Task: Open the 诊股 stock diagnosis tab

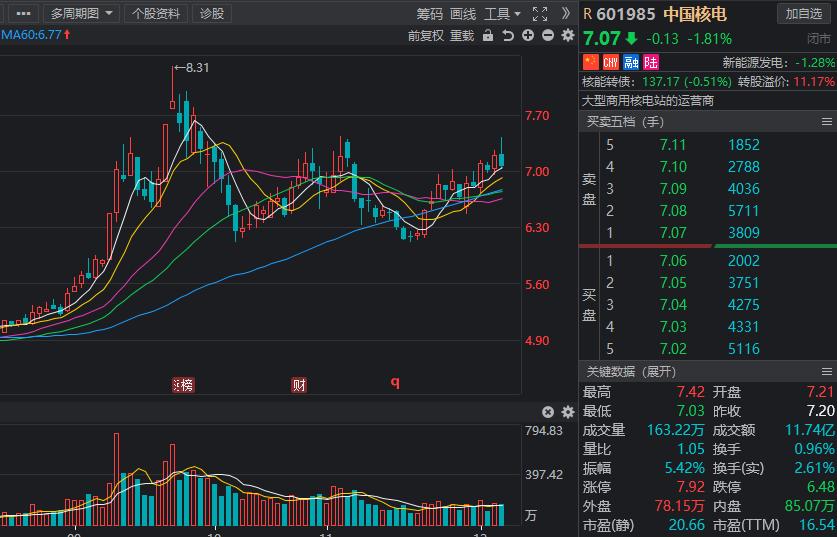Action: pyautogui.click(x=212, y=14)
